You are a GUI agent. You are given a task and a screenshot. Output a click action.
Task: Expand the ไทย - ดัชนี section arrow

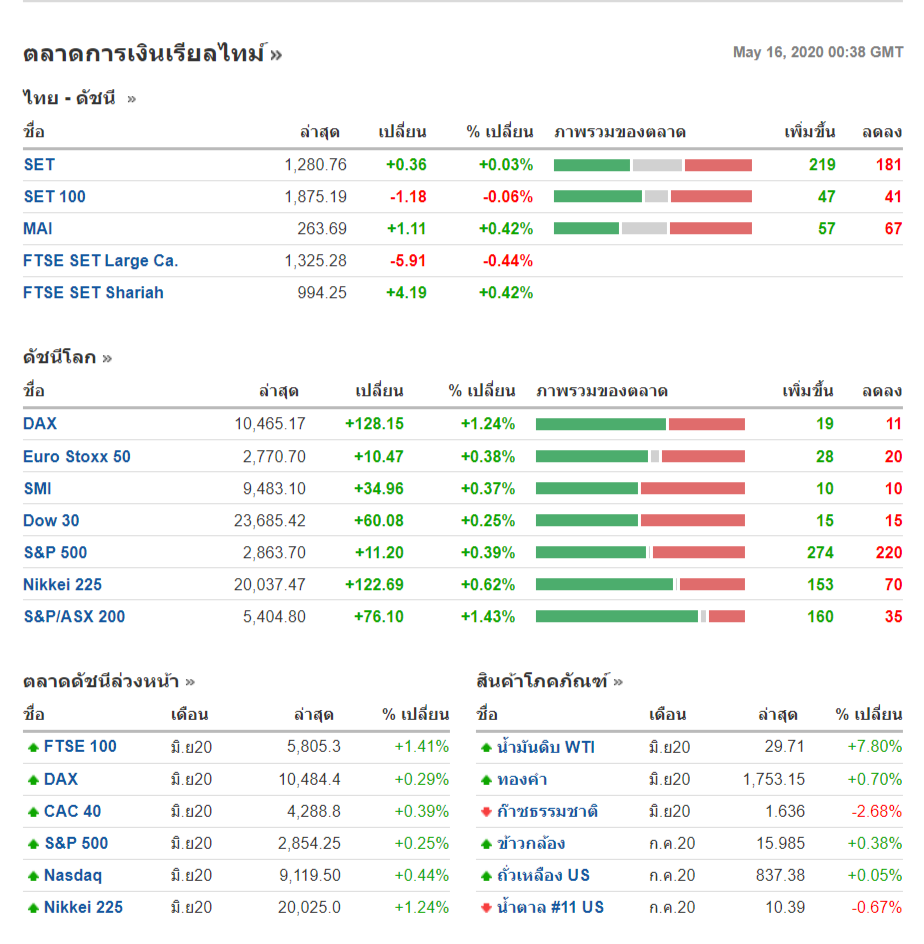[x=131, y=98]
